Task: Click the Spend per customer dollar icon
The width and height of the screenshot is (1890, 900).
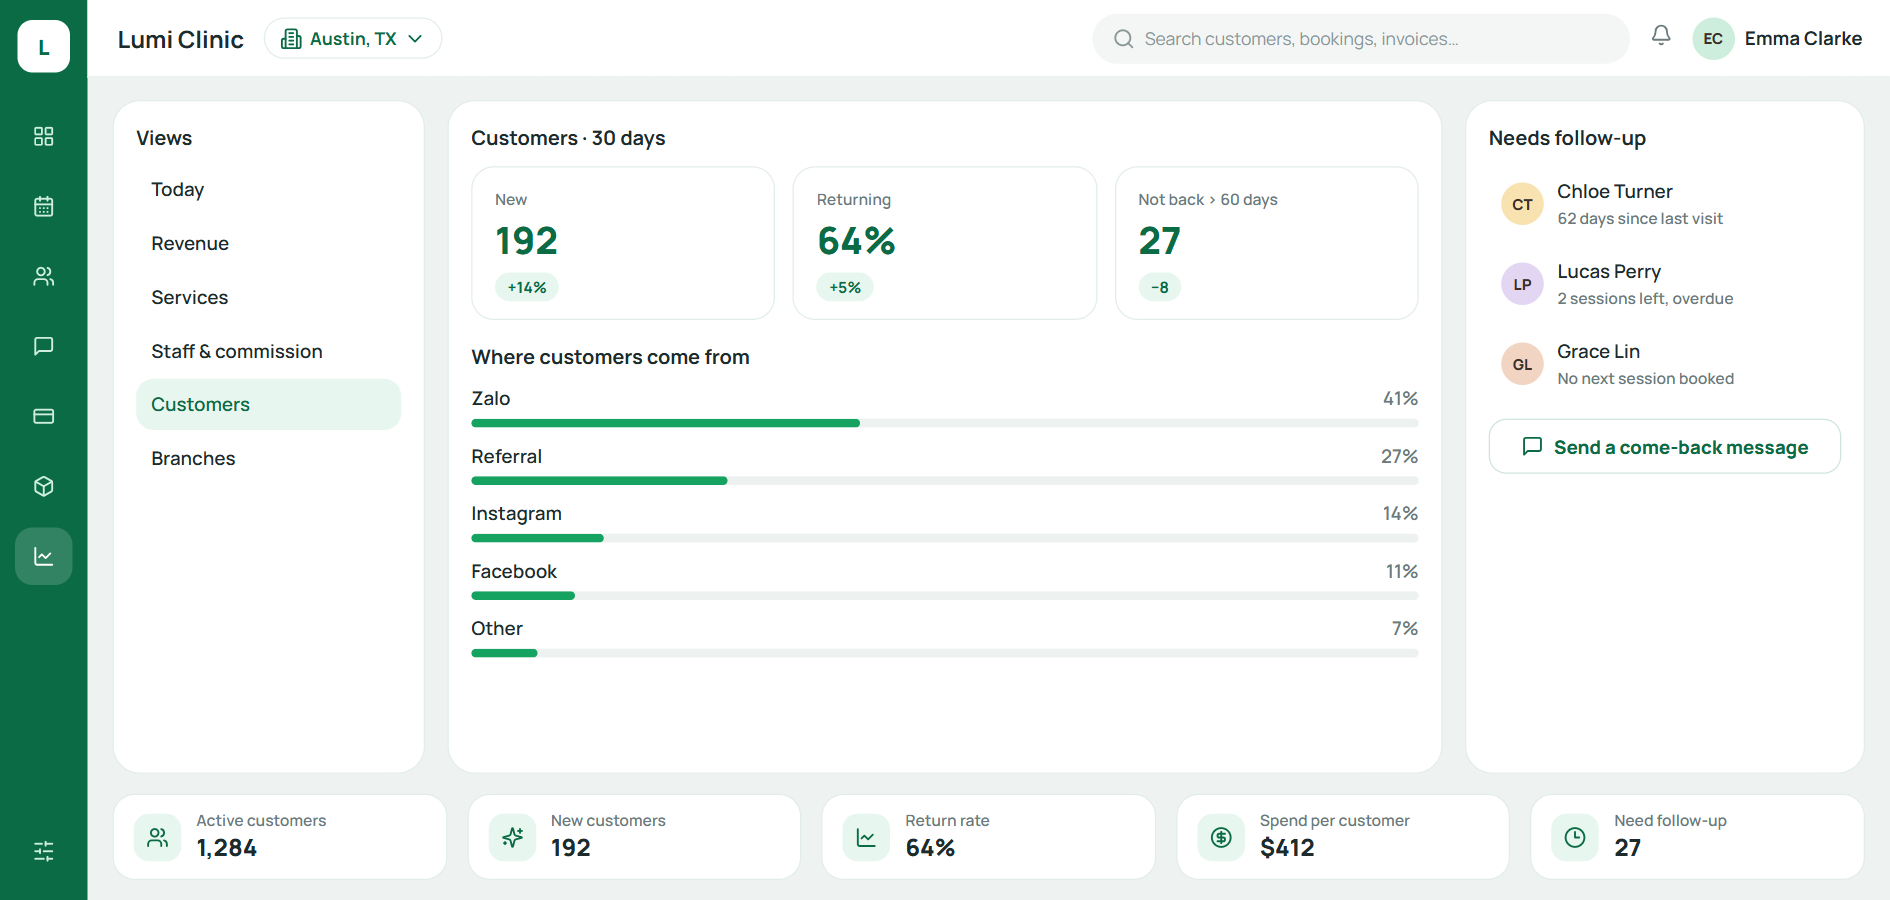Action: click(1221, 837)
